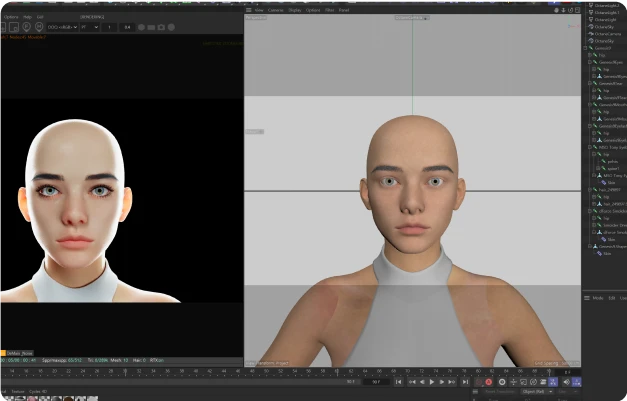The image size is (627, 401).
Task: Open the Options menu in Live Viewer
Action: pos(11,17)
